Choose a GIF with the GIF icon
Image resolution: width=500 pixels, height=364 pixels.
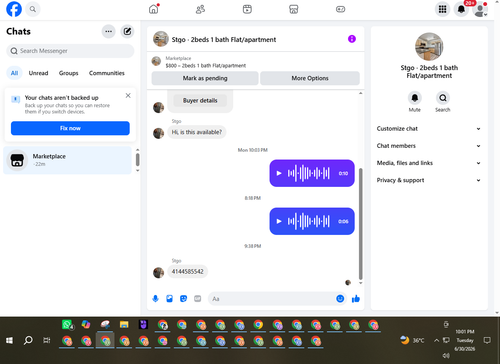pos(198,299)
